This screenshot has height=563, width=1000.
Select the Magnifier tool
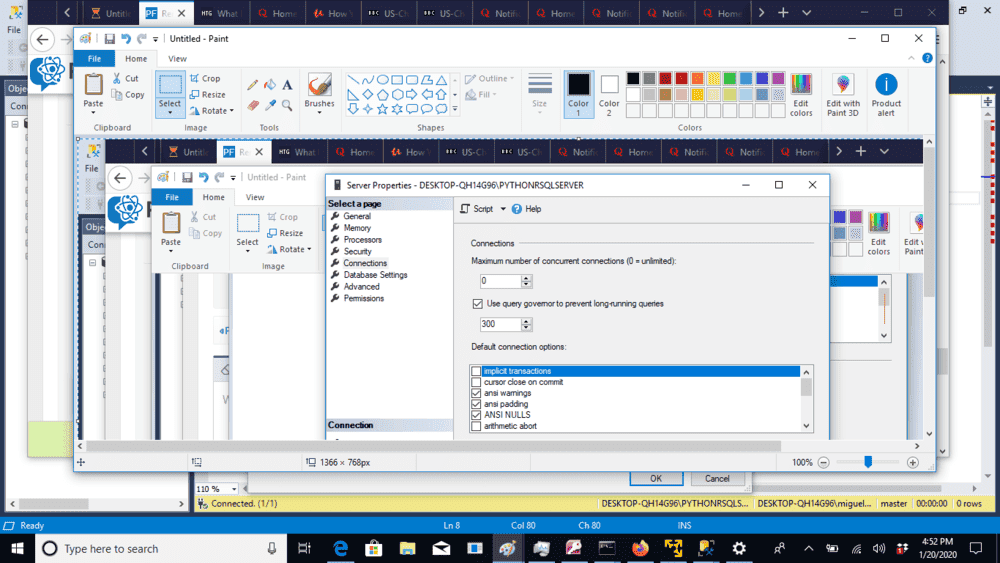(x=287, y=105)
